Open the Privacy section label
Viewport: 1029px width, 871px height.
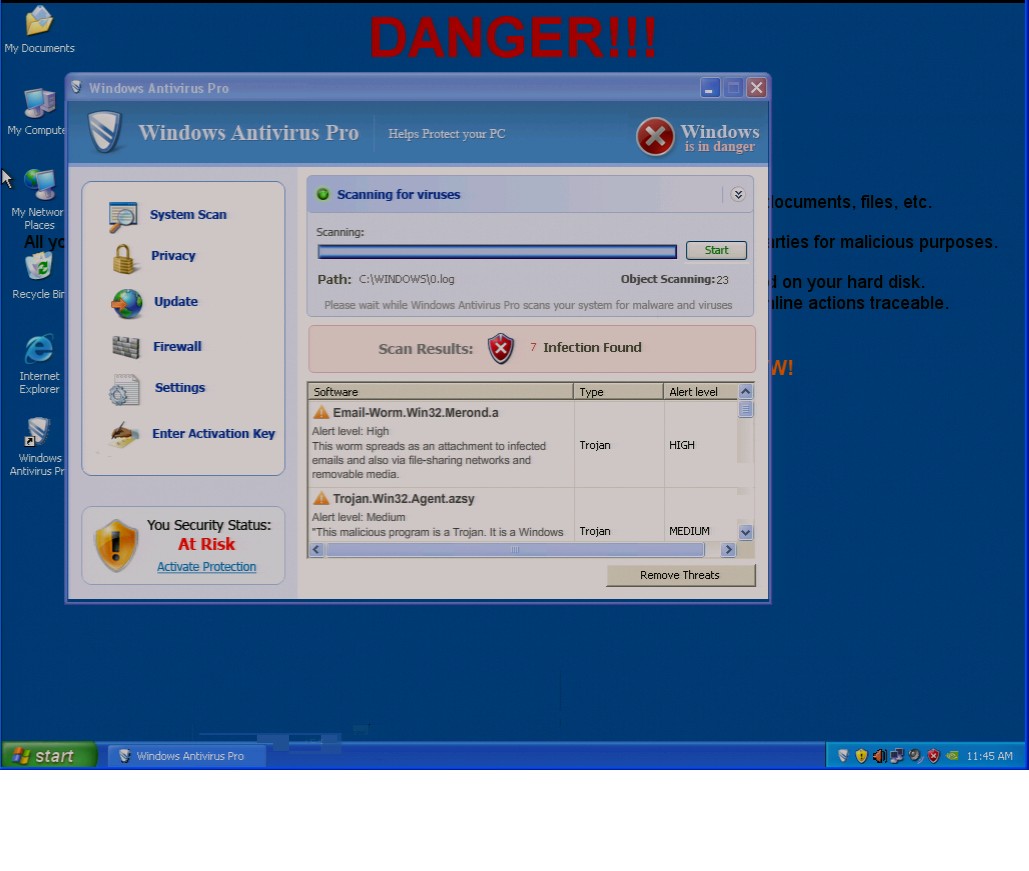click(x=173, y=256)
